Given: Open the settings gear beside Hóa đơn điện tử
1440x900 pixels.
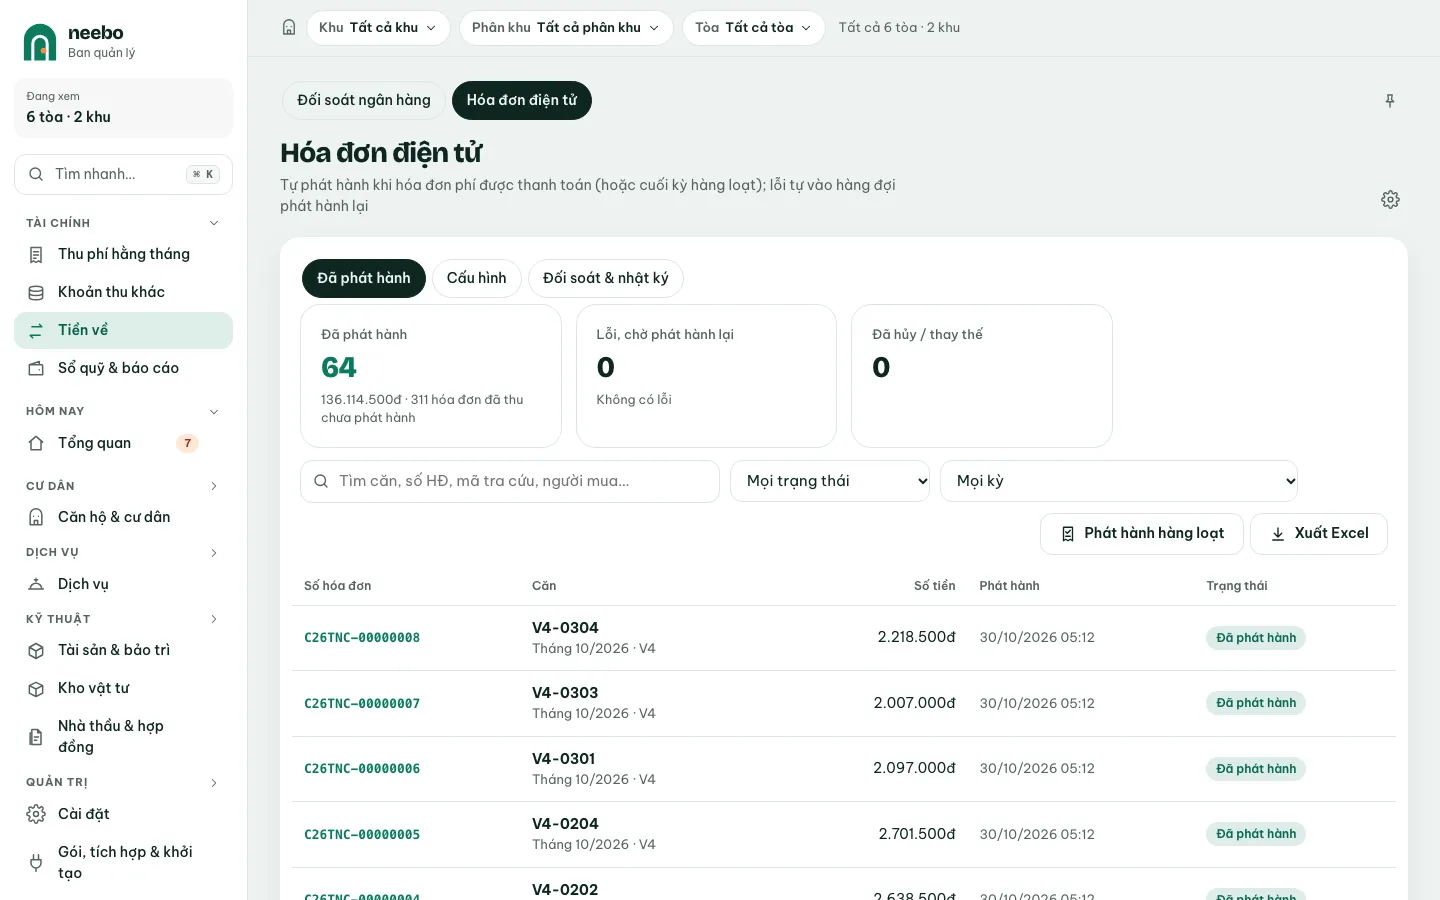Looking at the screenshot, I should [1390, 200].
